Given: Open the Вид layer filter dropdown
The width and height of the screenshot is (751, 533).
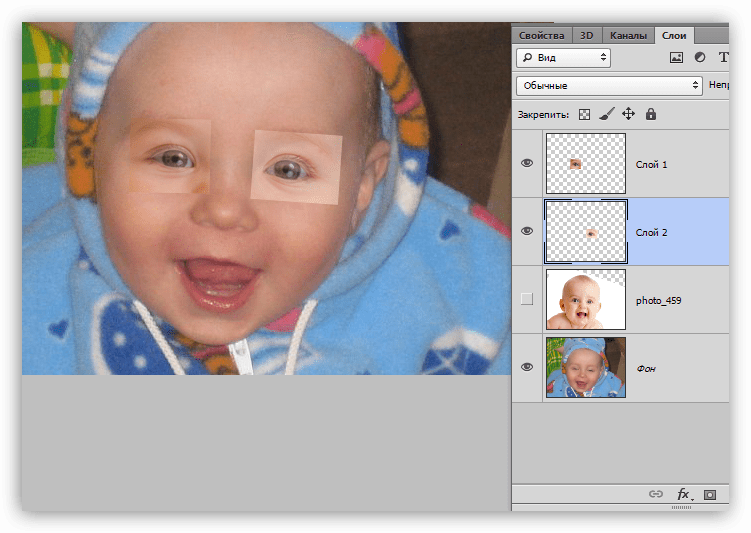Looking at the screenshot, I should 563,57.
